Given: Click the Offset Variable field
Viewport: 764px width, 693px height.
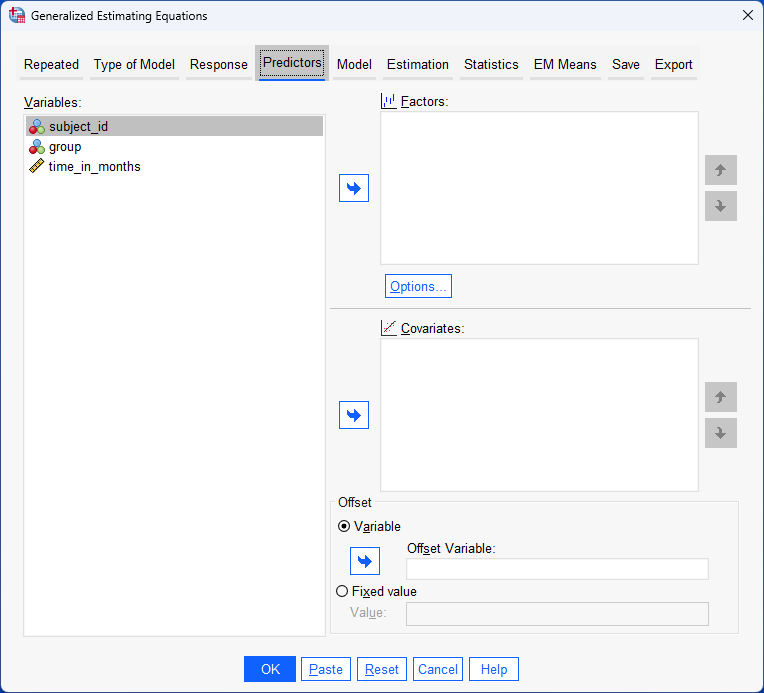Looking at the screenshot, I should point(557,569).
